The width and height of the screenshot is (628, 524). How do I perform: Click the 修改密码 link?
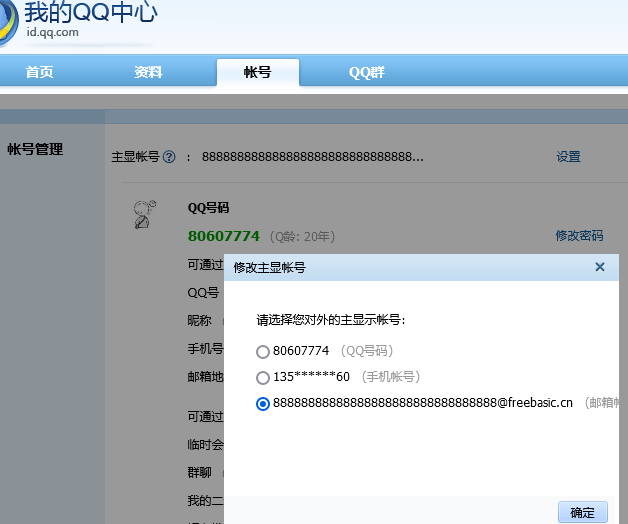pos(579,236)
